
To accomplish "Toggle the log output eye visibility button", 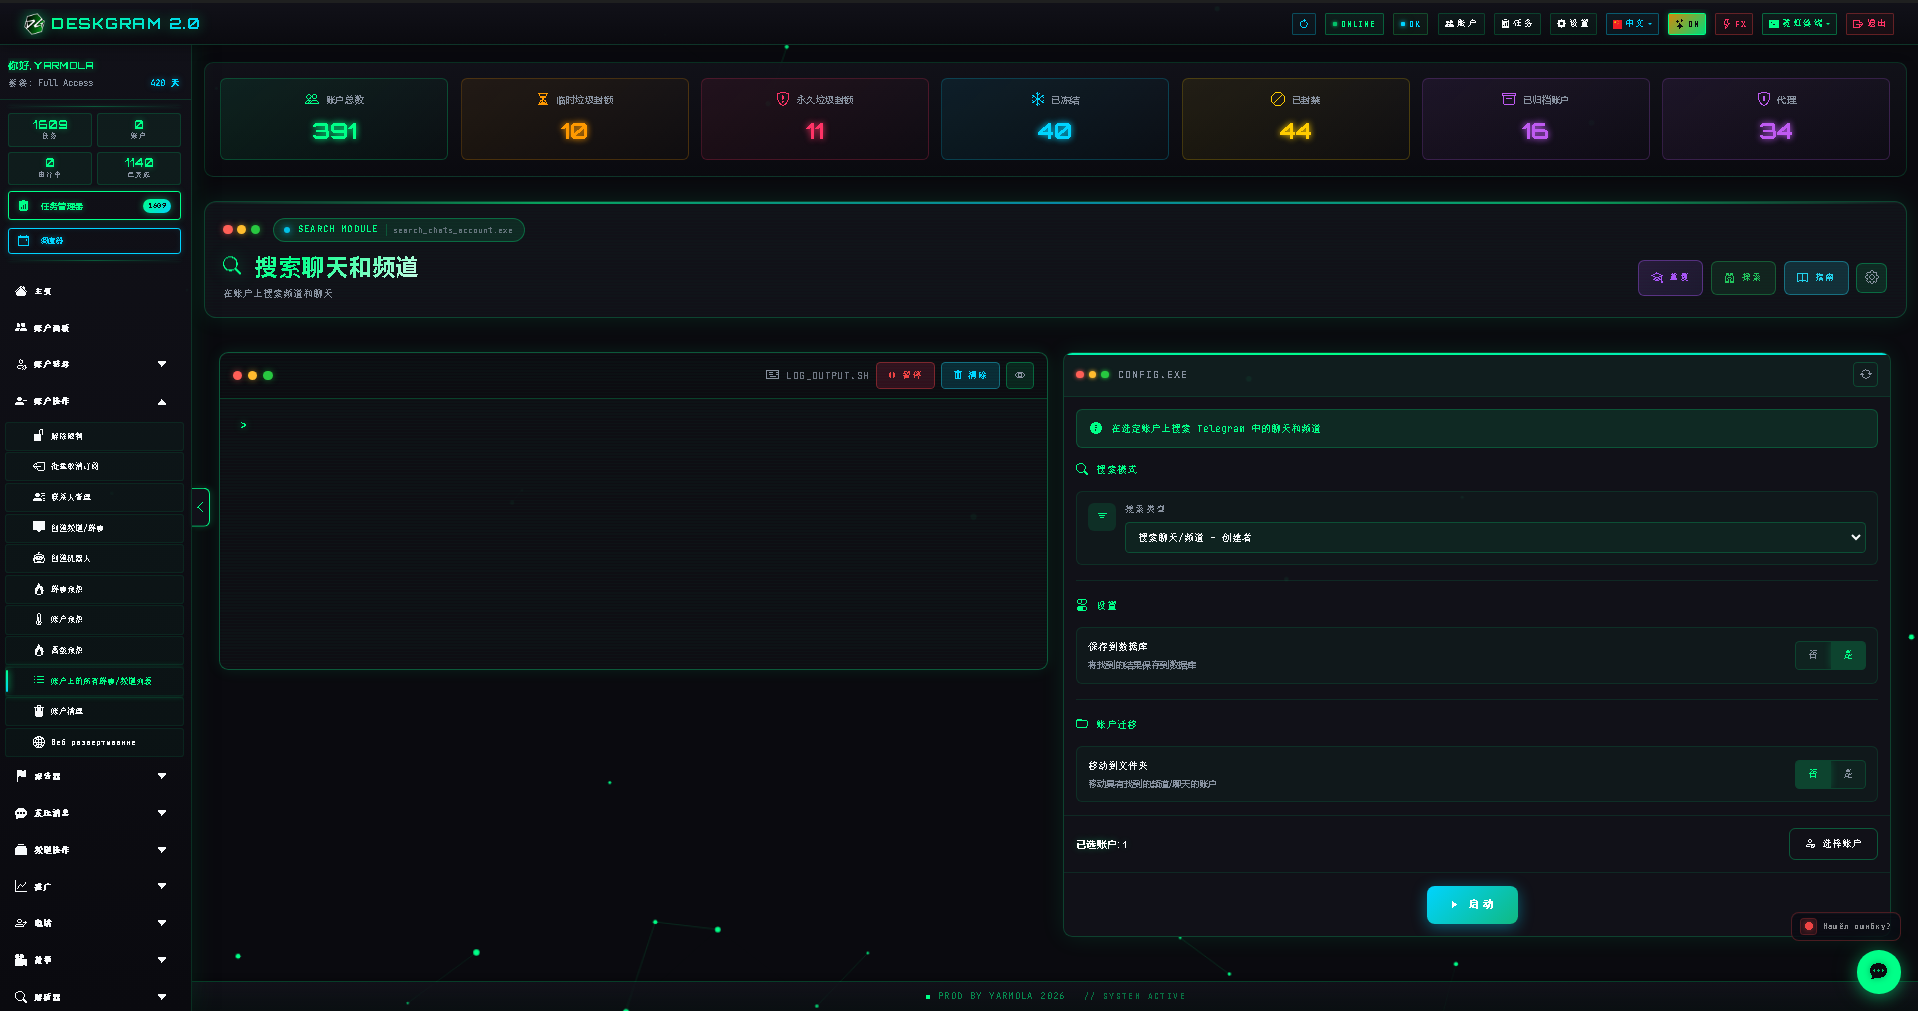I will 1019,375.
